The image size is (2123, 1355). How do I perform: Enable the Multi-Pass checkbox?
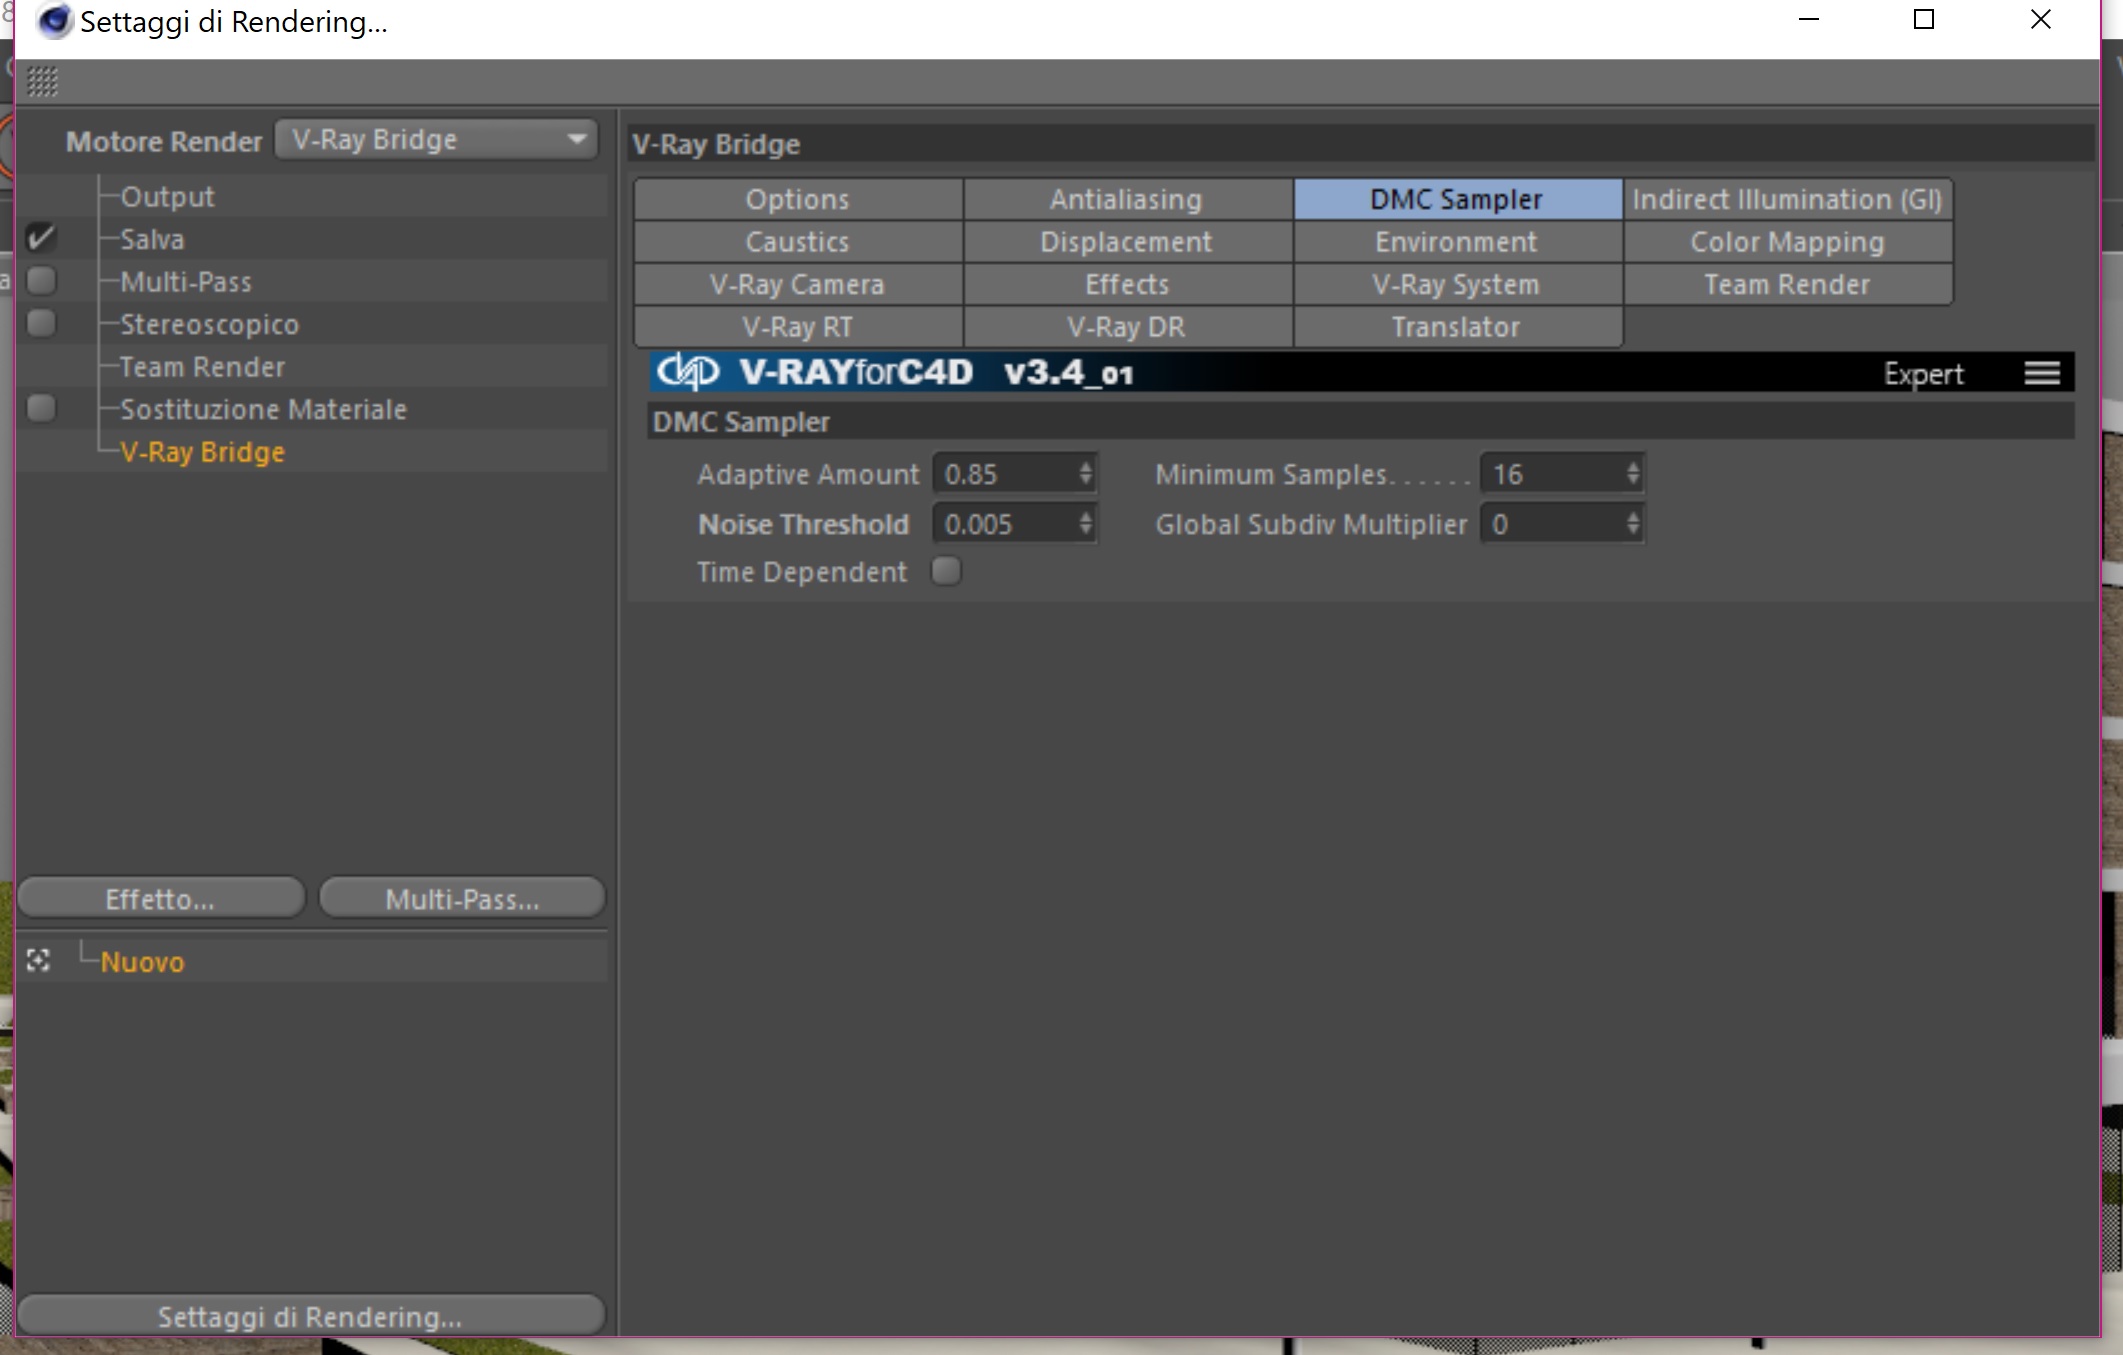coord(41,281)
